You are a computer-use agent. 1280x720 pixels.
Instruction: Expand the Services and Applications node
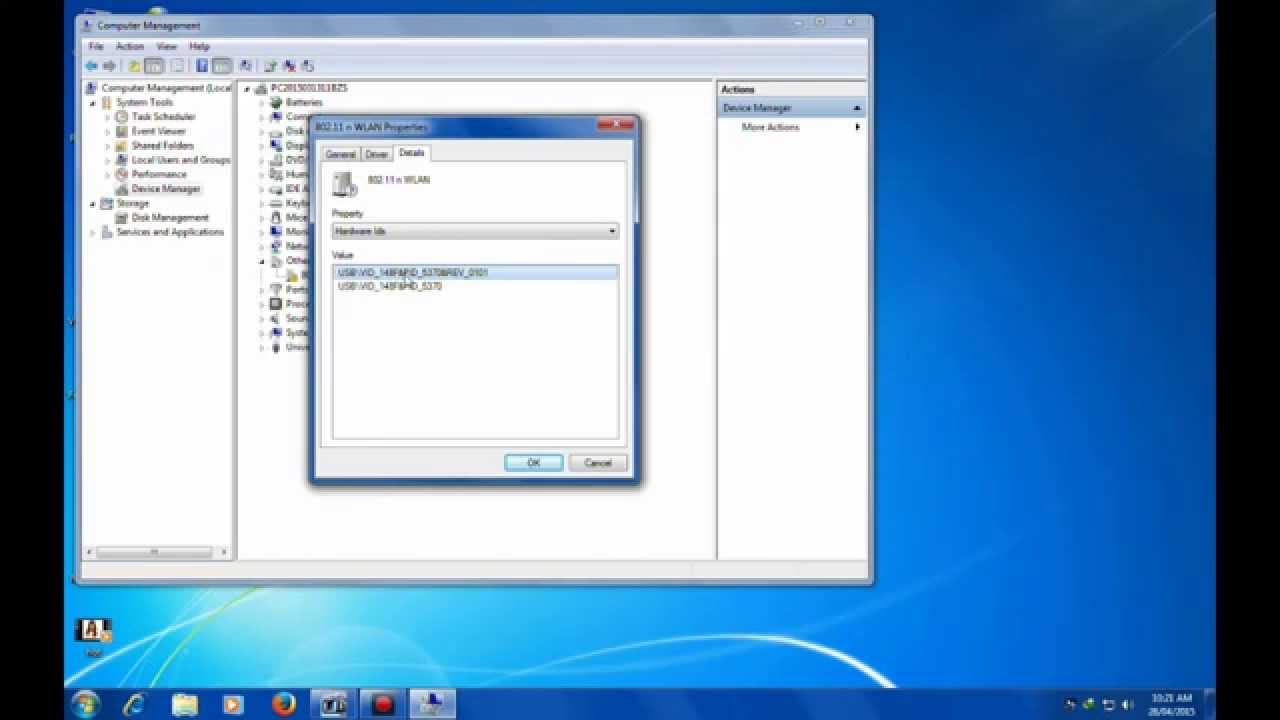click(x=93, y=232)
